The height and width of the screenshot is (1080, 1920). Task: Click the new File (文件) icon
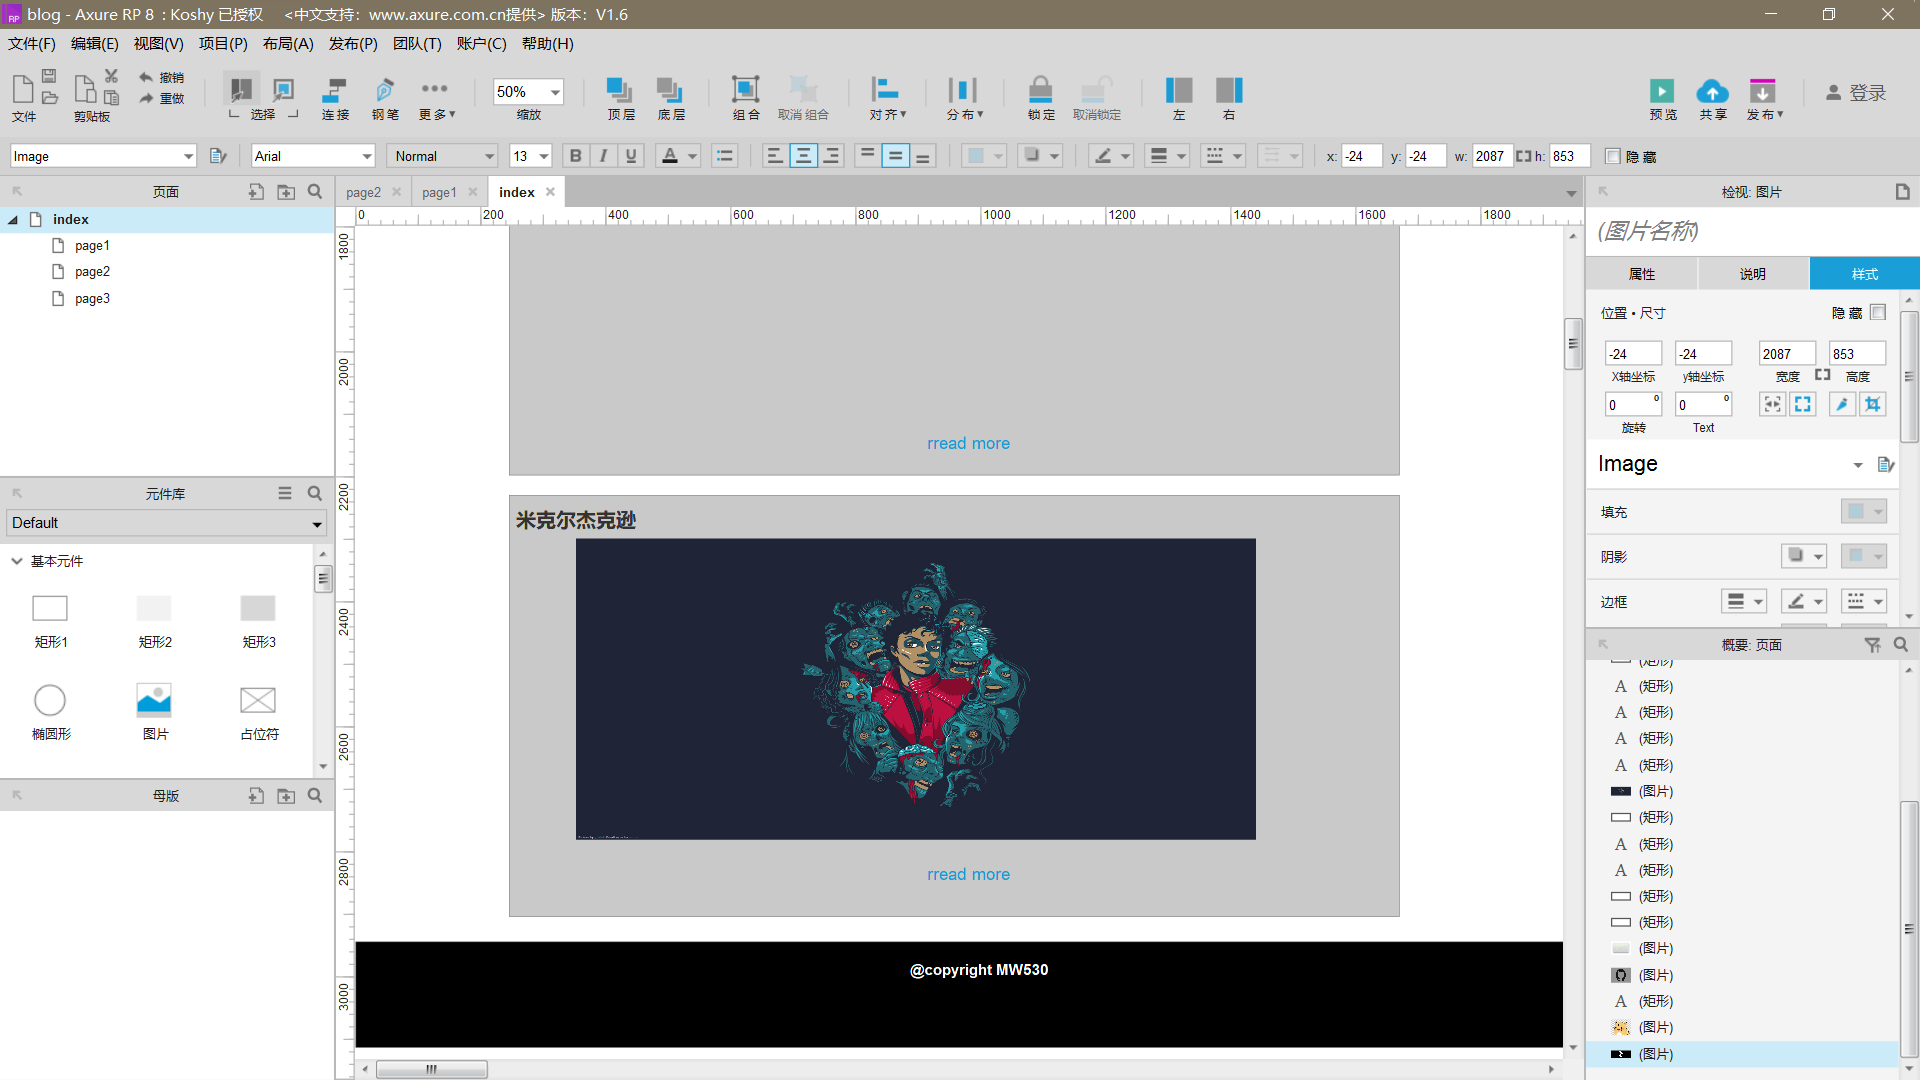[x=22, y=89]
